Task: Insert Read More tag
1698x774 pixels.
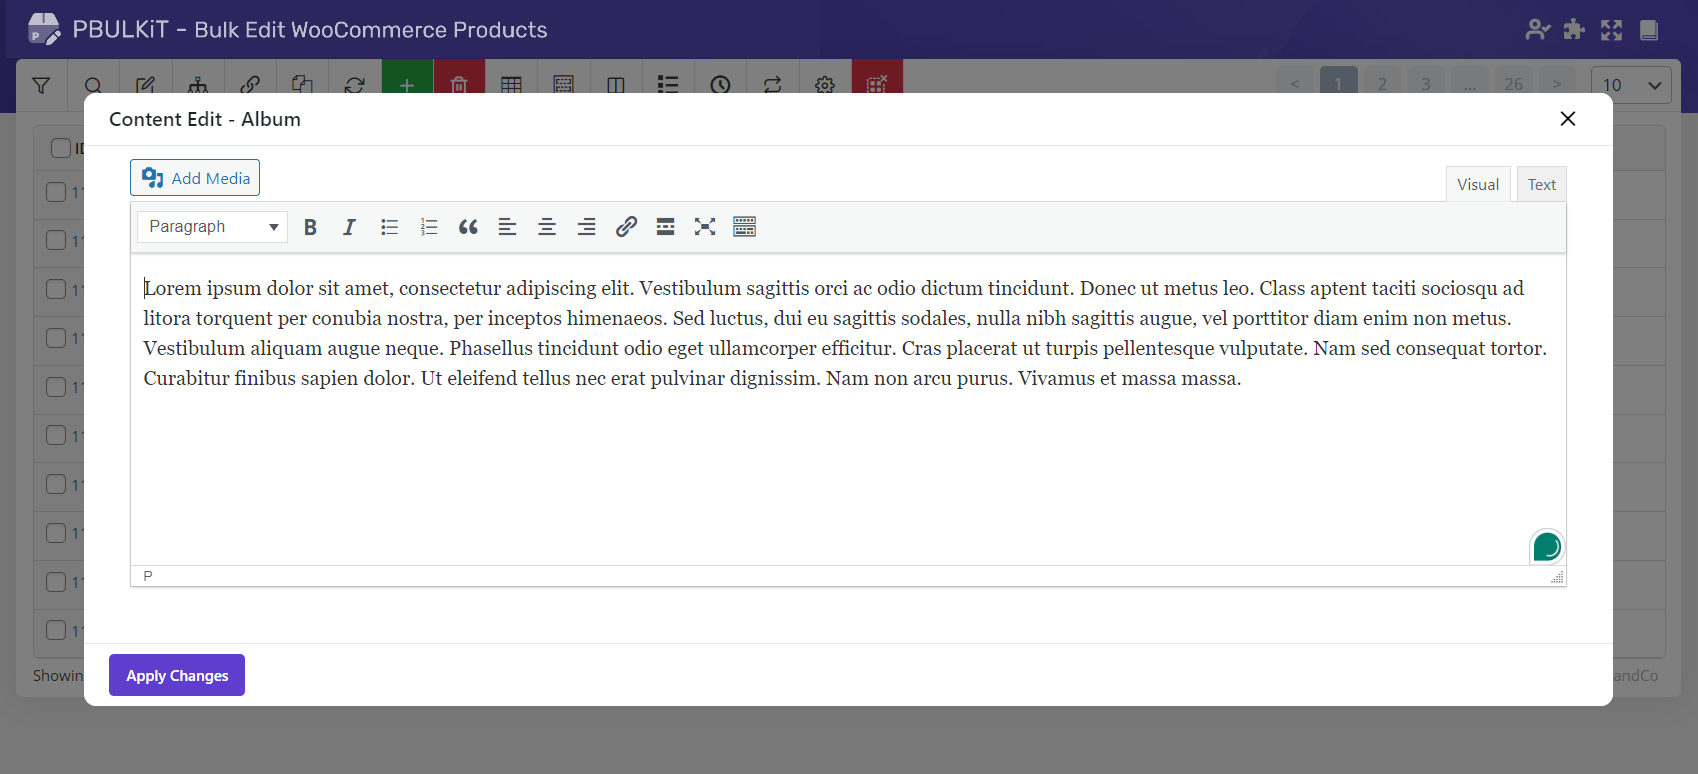Action: coord(665,227)
